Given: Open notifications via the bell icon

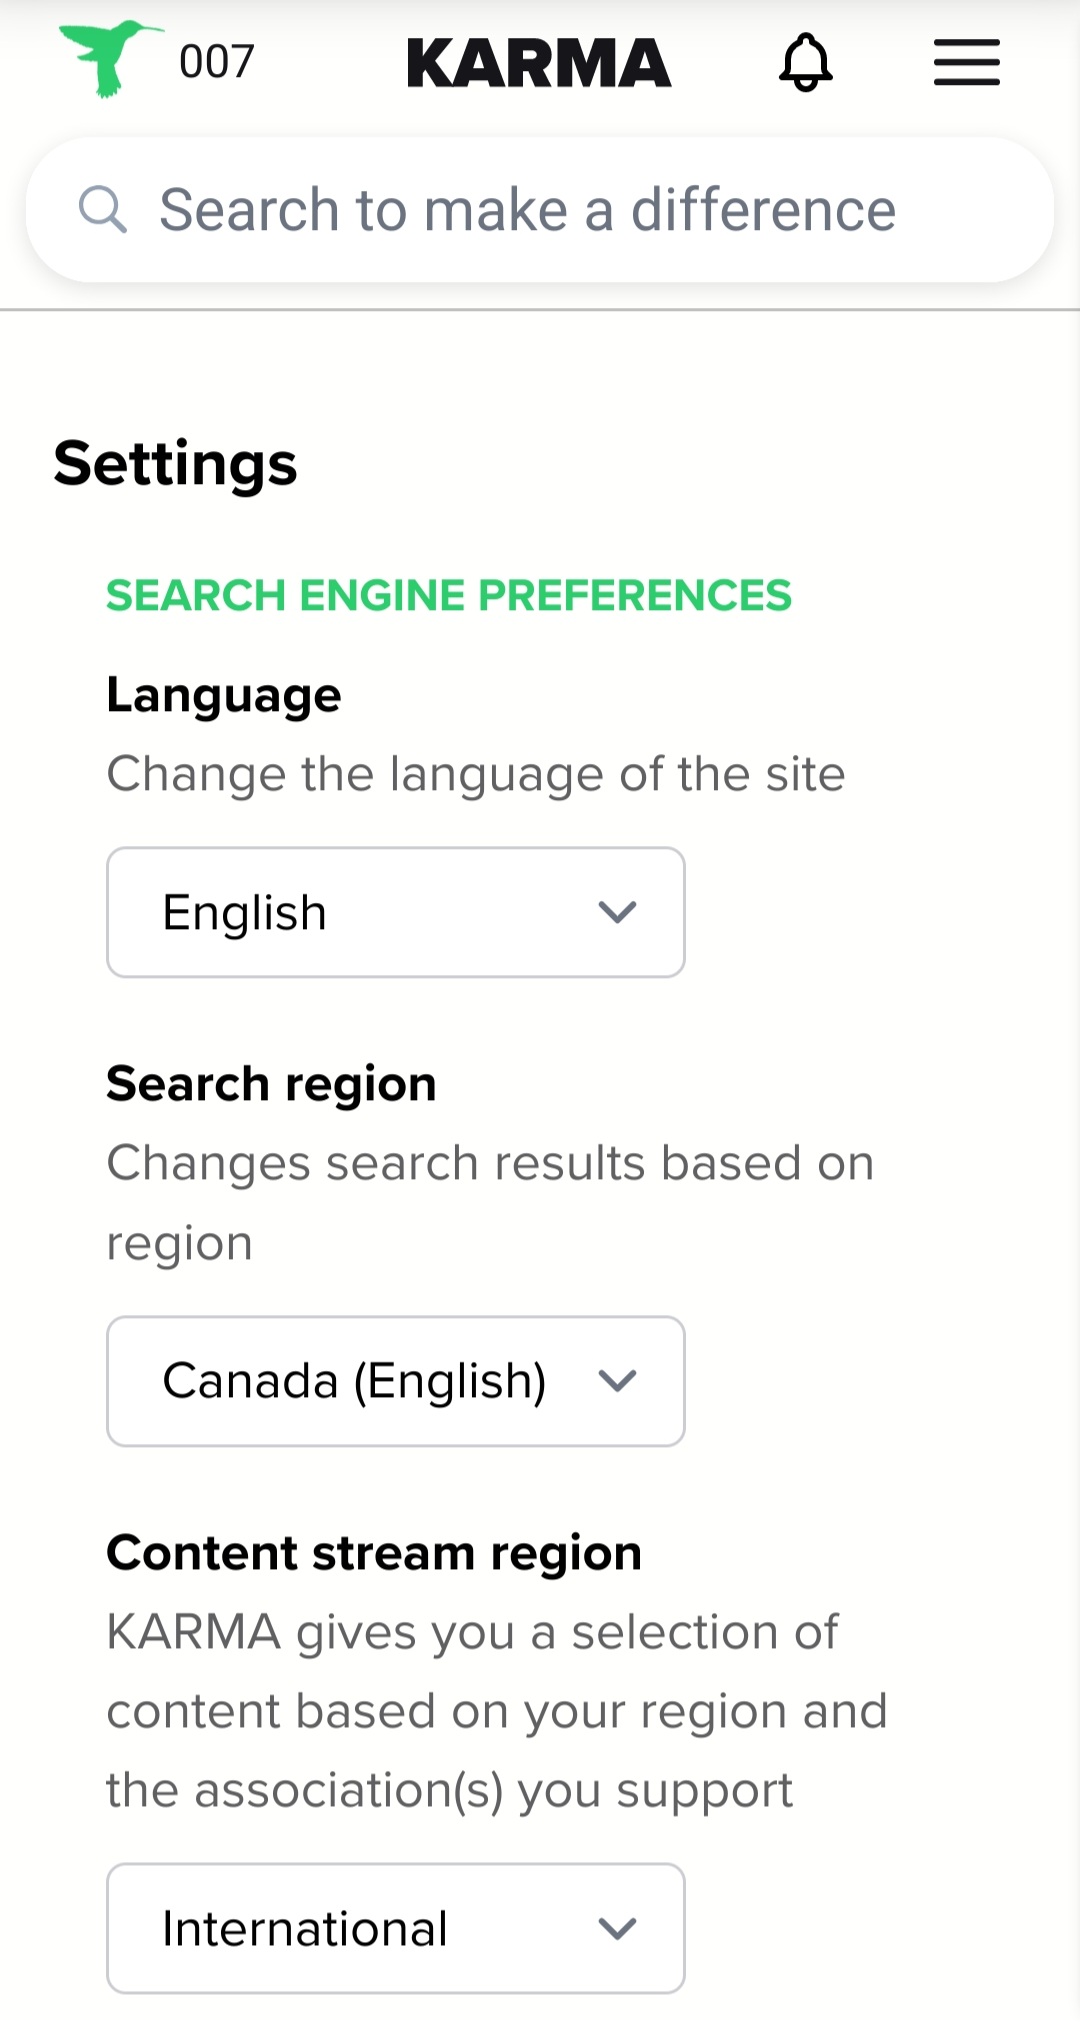Looking at the screenshot, I should coord(805,62).
